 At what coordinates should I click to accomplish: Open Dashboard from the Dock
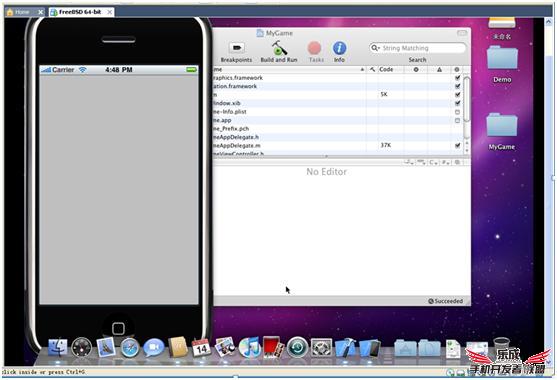(81, 347)
